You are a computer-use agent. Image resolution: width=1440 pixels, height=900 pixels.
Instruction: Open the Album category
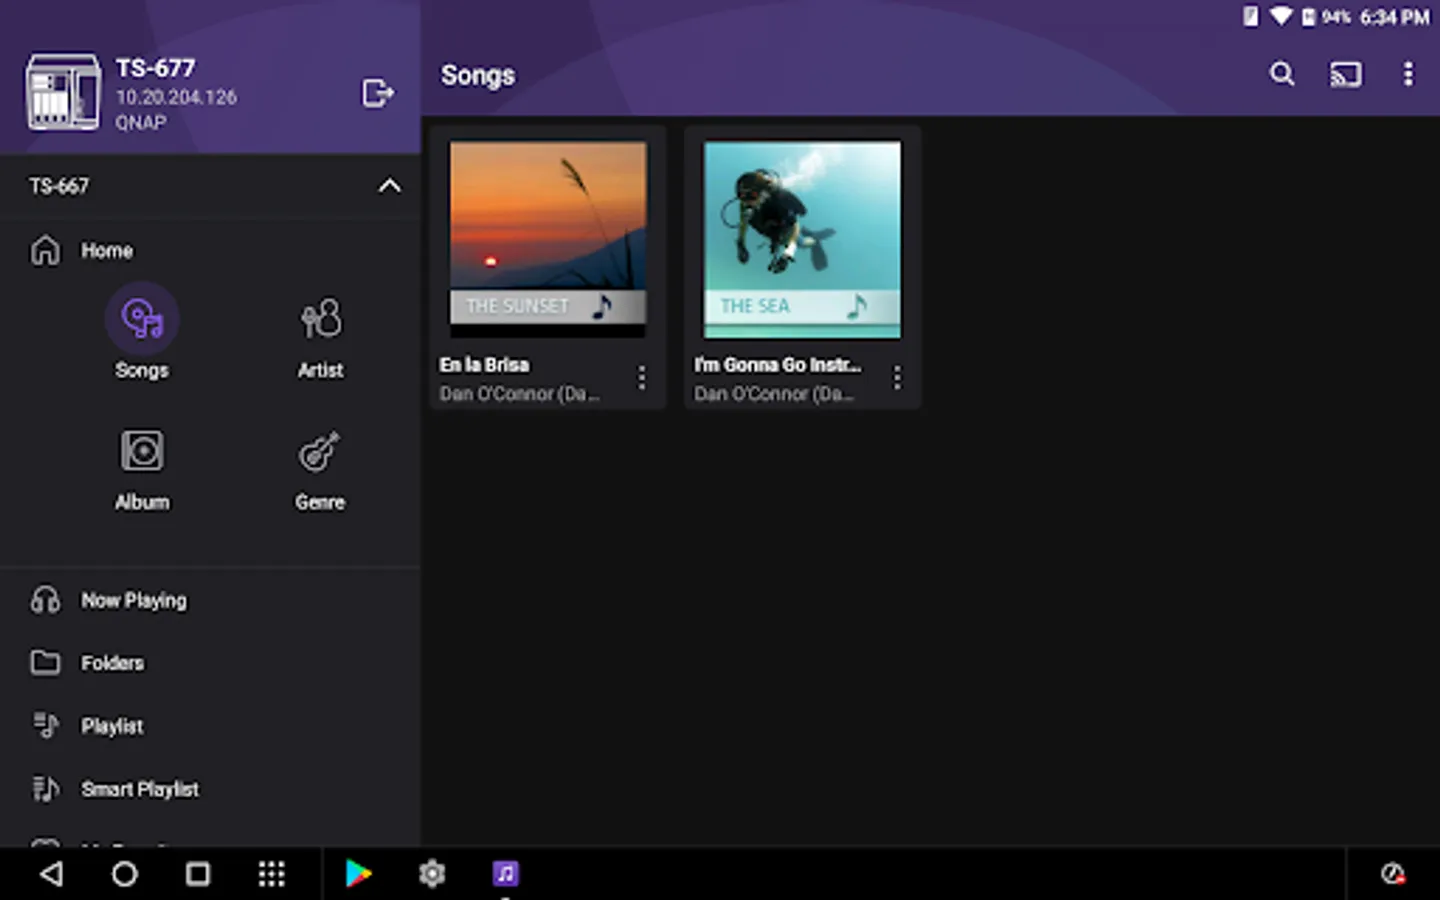142,452
